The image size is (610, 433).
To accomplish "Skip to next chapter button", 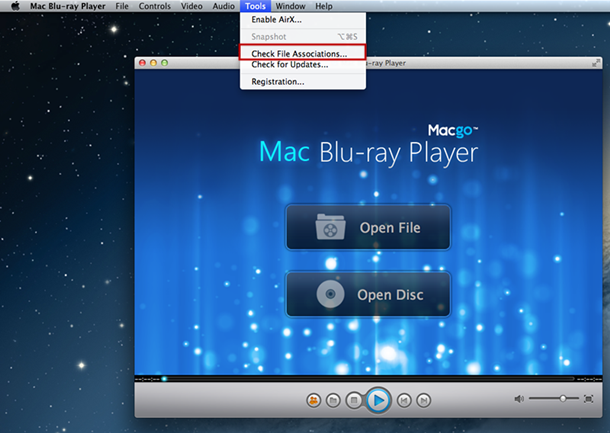I will pos(424,400).
